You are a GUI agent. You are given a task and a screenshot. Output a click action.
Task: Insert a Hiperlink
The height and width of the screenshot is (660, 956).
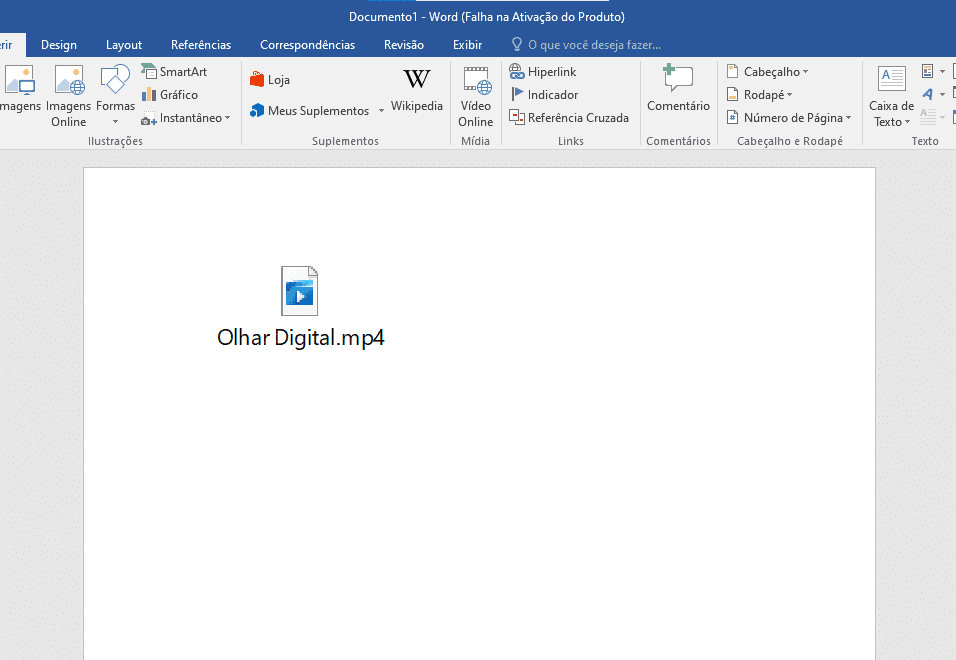(x=543, y=71)
